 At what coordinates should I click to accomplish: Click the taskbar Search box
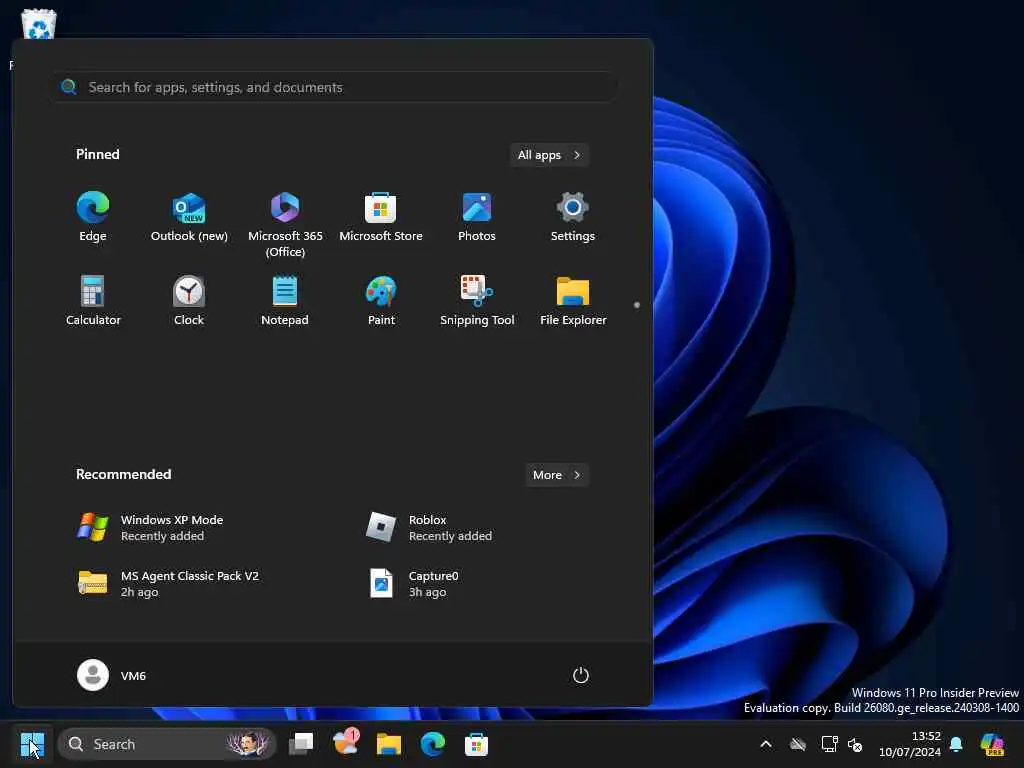167,744
